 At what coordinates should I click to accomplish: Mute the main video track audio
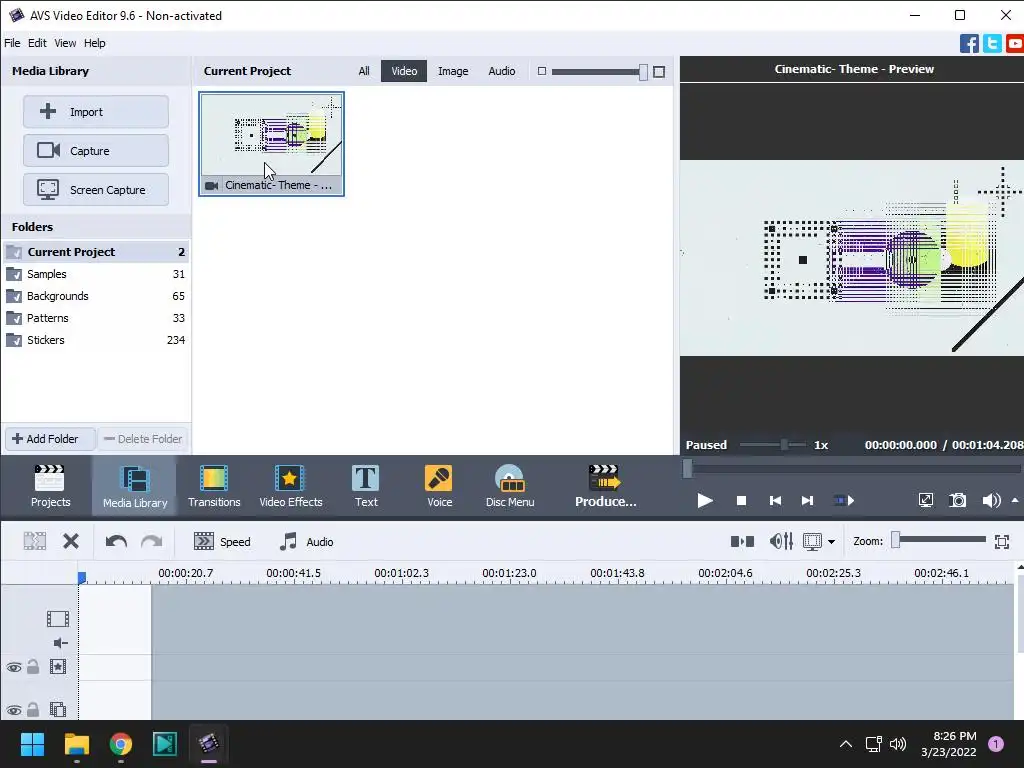60,643
